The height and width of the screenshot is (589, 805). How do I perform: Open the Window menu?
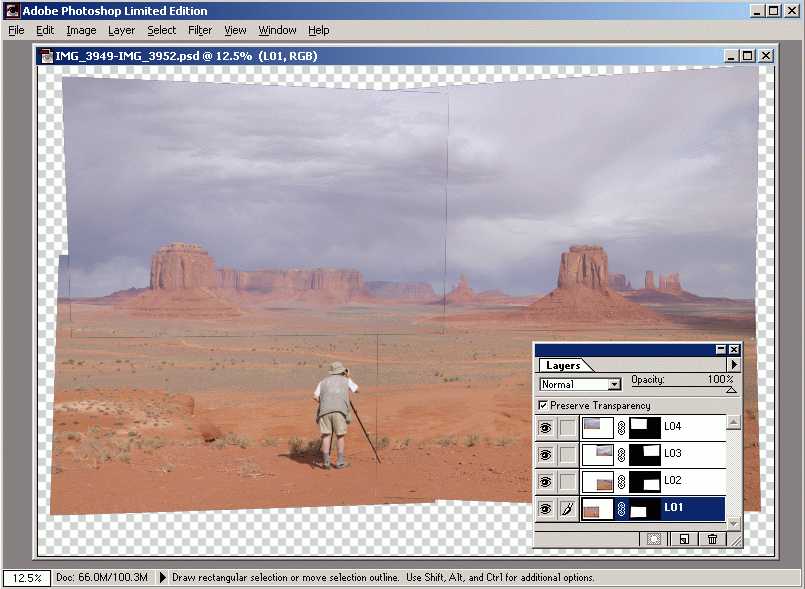[x=277, y=30]
